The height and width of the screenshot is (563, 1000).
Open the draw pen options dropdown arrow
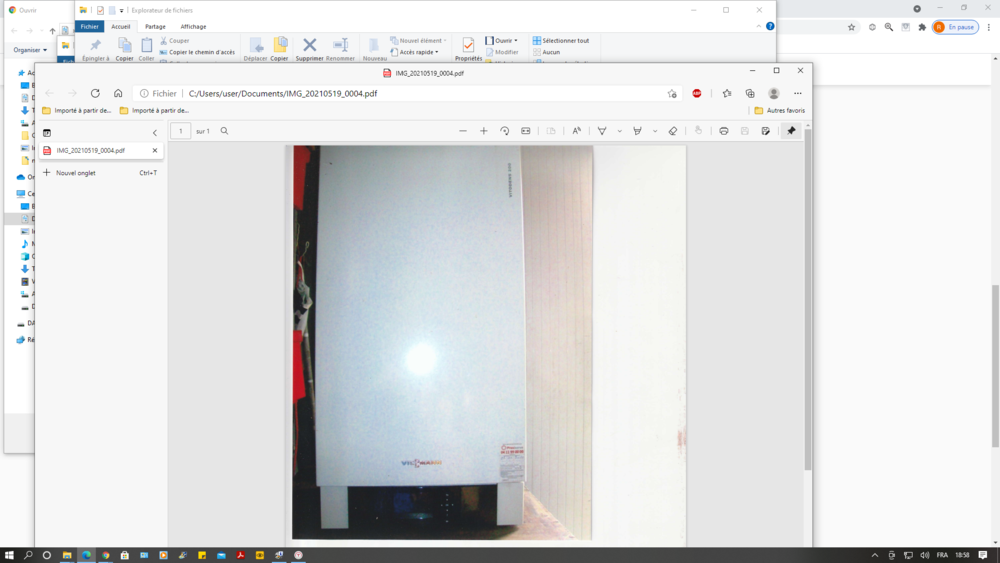[619, 131]
